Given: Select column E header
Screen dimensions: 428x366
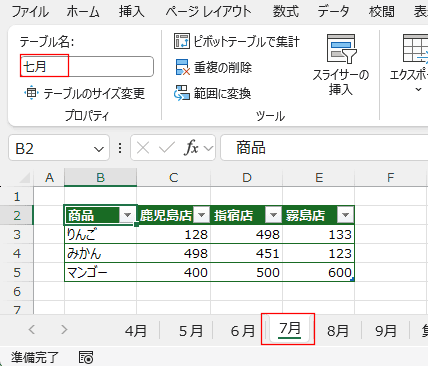Looking at the screenshot, I should point(319,177).
